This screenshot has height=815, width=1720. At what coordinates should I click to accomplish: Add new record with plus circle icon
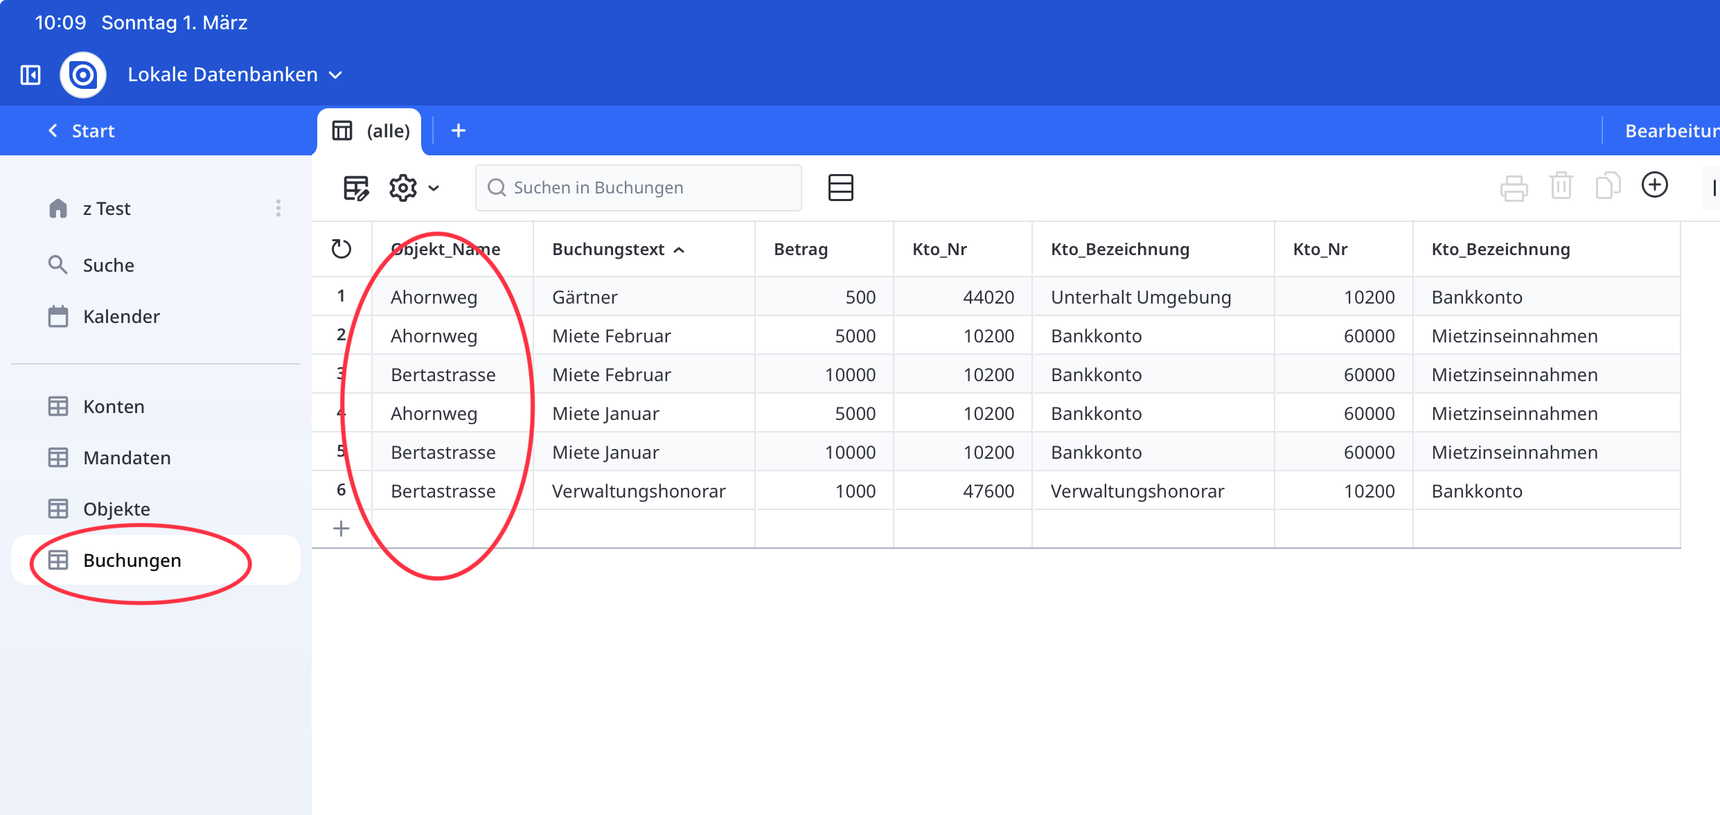click(x=1654, y=185)
